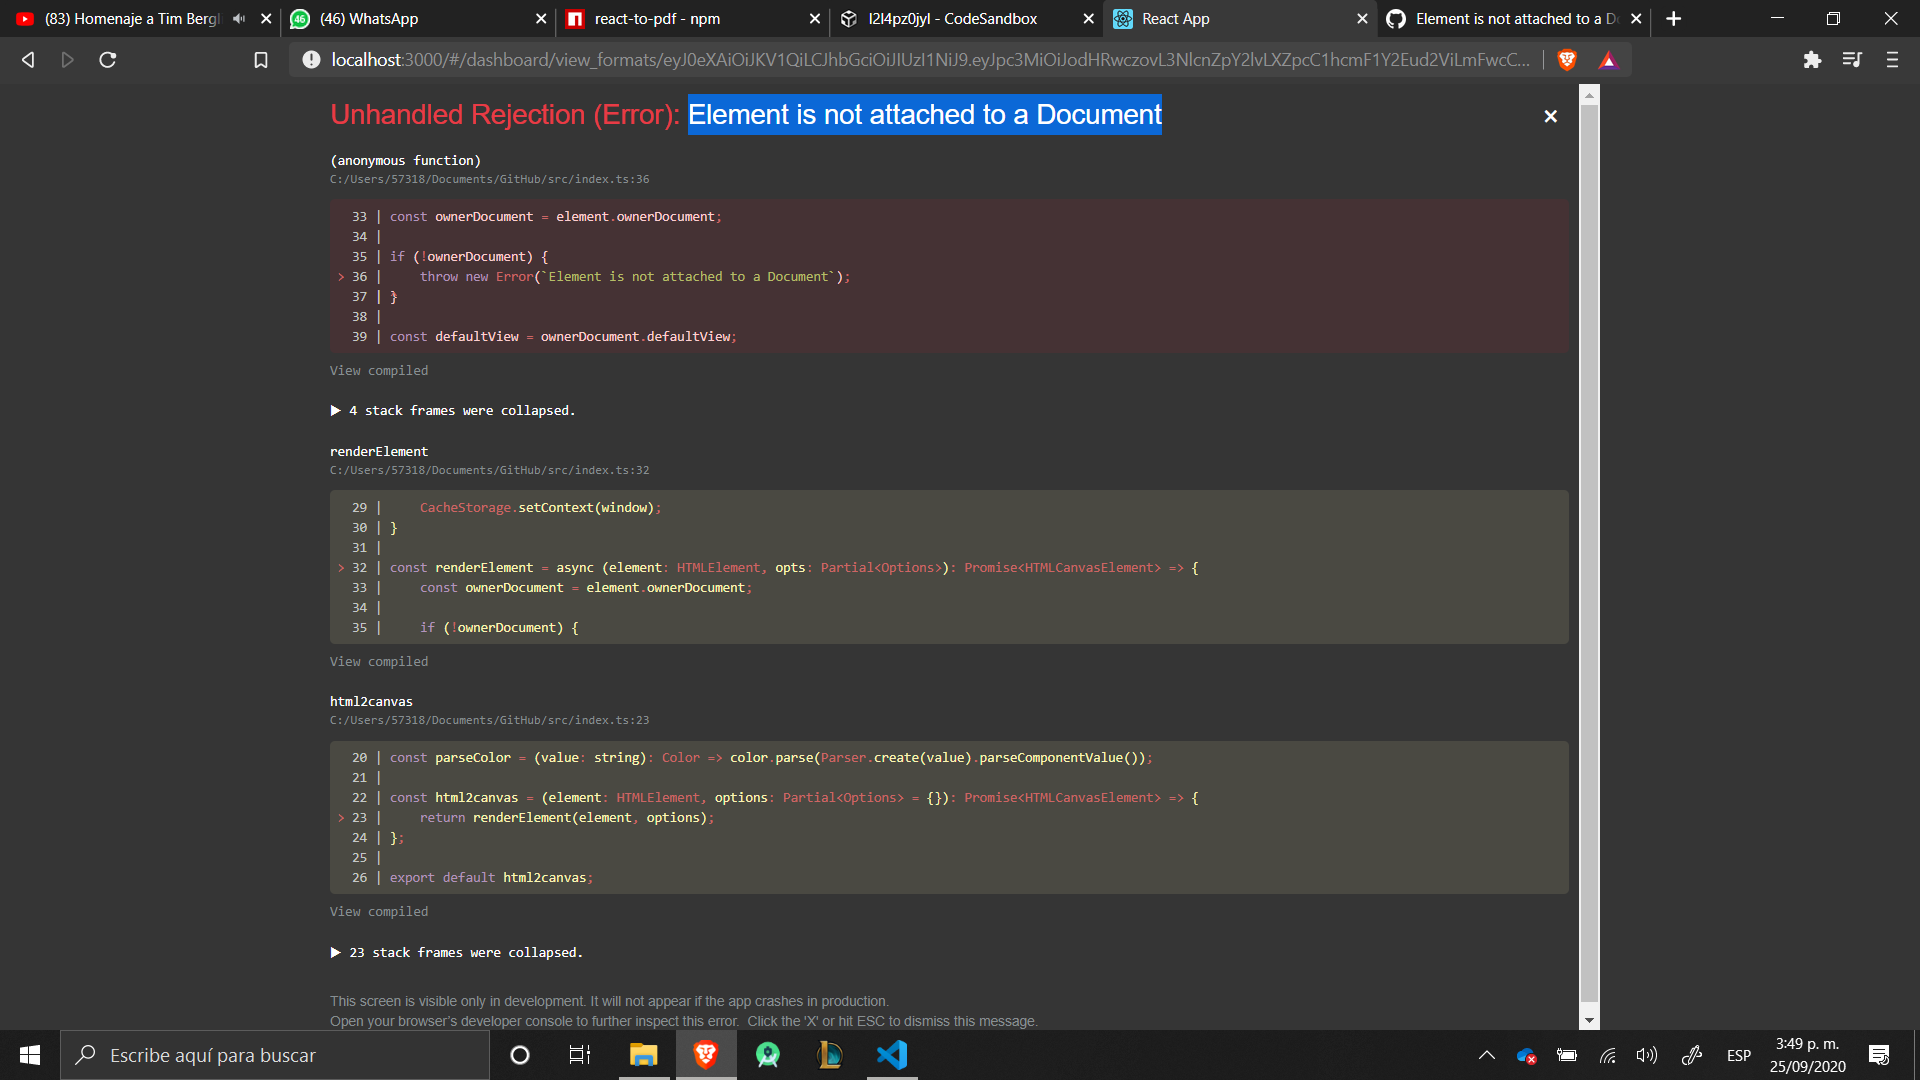Open the browser extensions puzzle icon
Viewport: 1920px width, 1080px height.
(1812, 60)
